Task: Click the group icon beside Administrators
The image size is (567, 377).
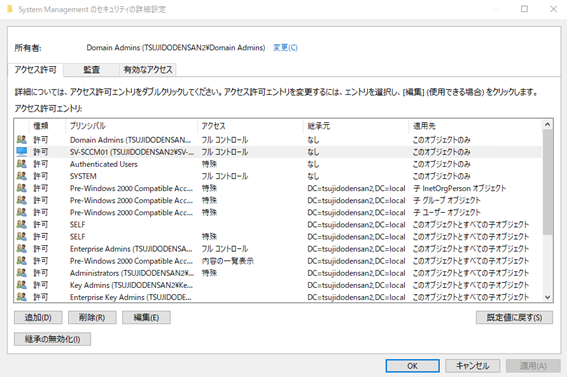Action: point(22,273)
